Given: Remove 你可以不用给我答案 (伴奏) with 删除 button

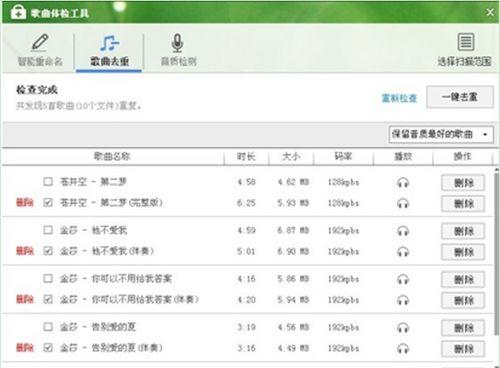Looking at the screenshot, I should (463, 300).
